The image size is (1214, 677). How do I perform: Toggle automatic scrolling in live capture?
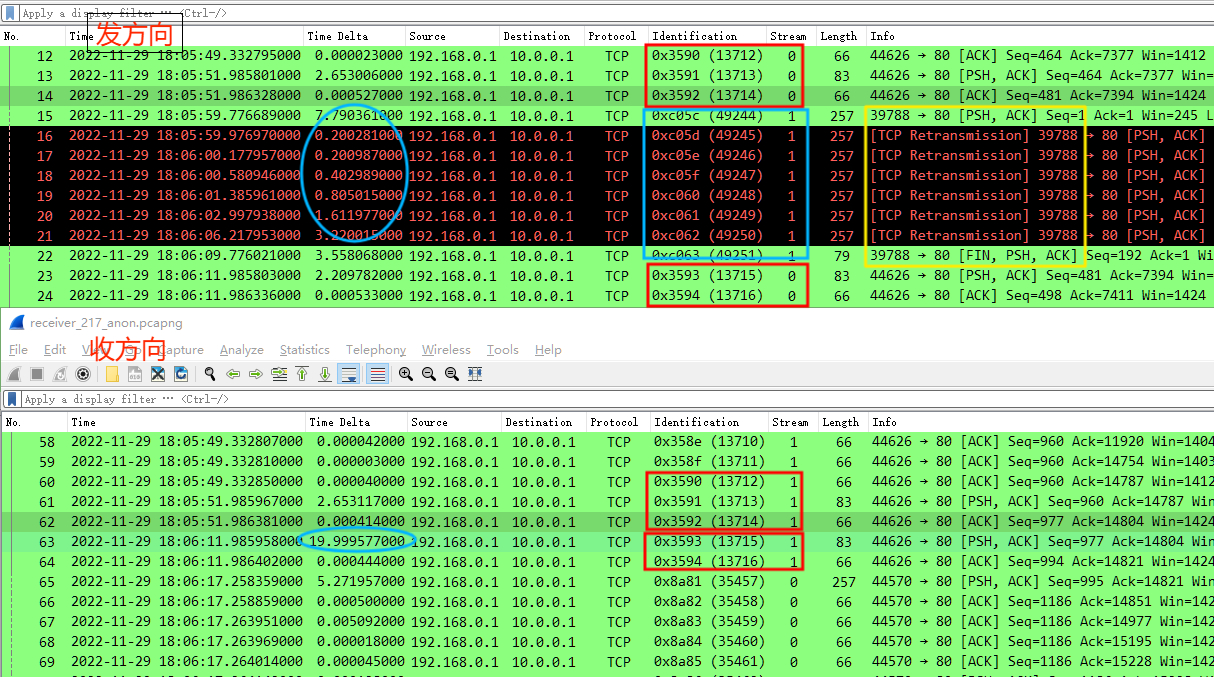pyautogui.click(x=350, y=374)
